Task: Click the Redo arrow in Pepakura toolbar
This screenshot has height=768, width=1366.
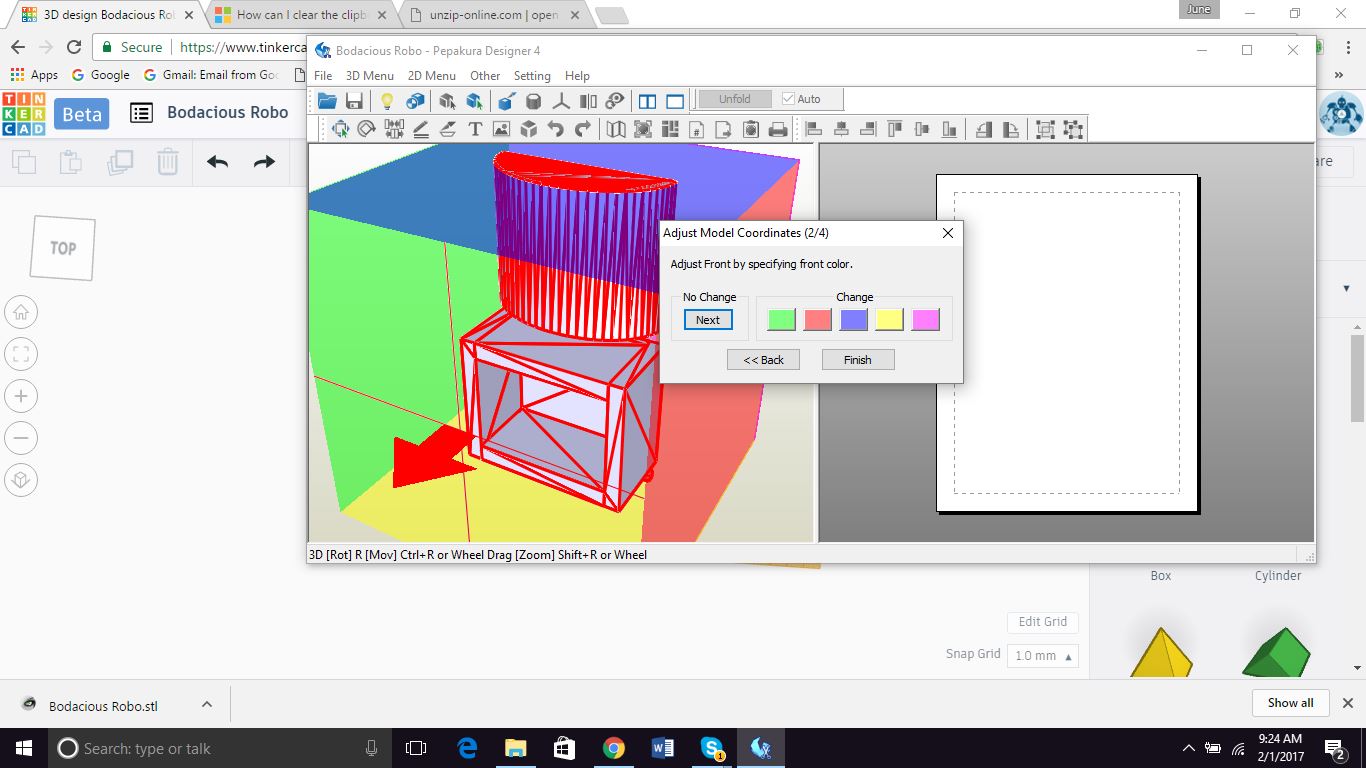Action: [x=582, y=129]
